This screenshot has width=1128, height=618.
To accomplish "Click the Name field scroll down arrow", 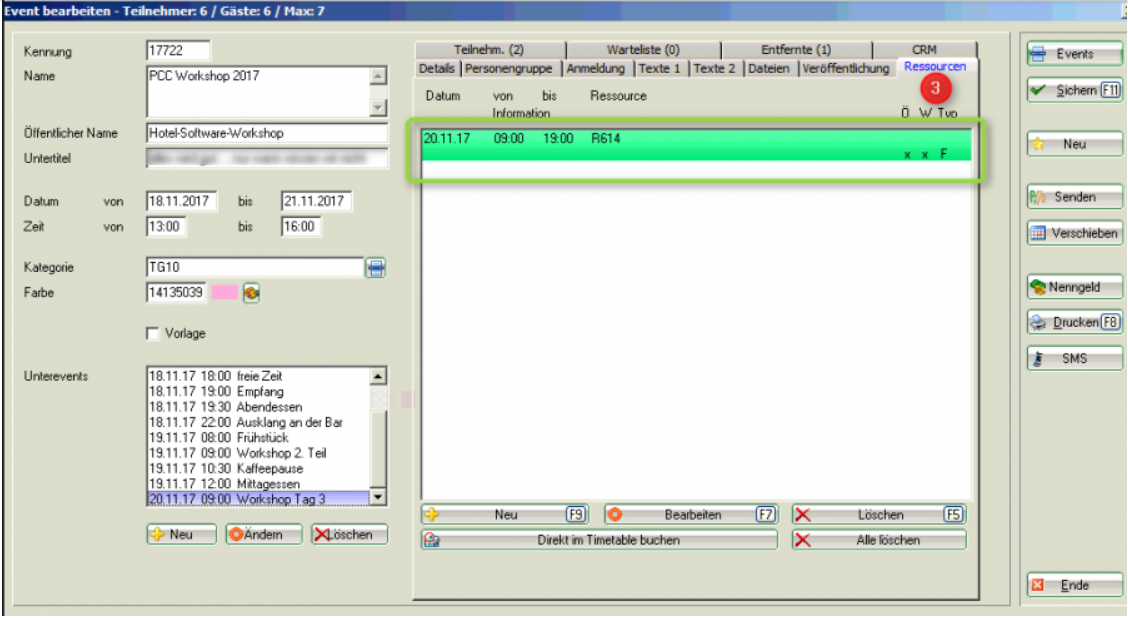I will coord(377,108).
